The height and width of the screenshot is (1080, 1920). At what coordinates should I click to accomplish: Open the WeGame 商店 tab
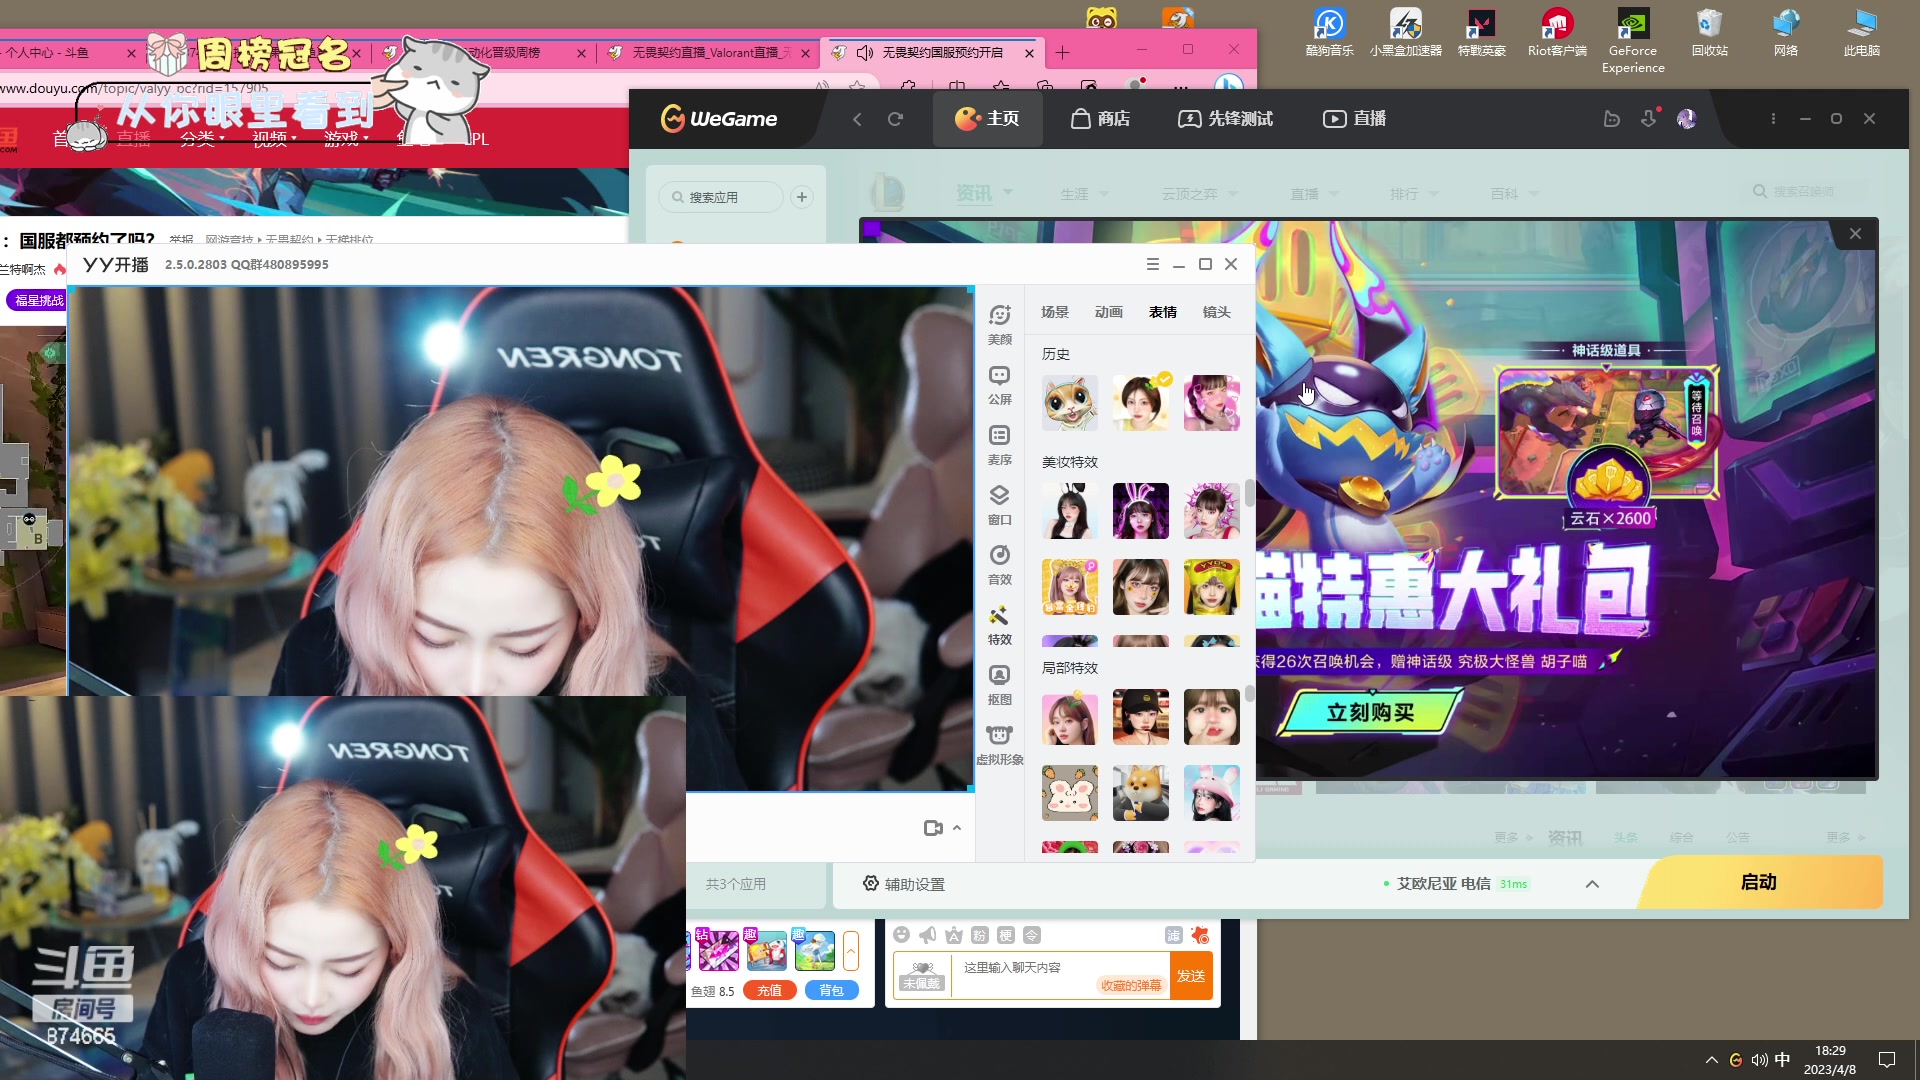click(1100, 119)
